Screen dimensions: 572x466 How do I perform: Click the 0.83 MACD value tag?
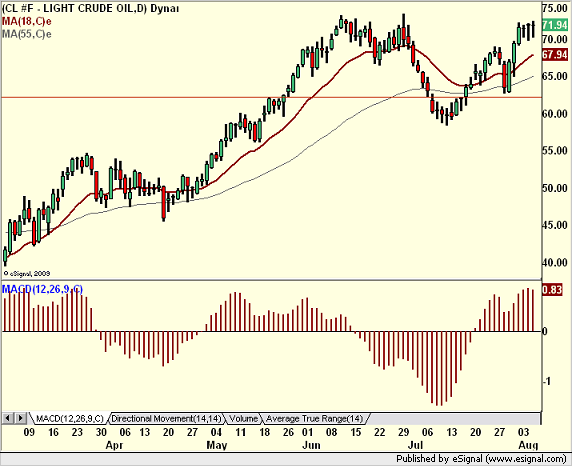(552, 290)
